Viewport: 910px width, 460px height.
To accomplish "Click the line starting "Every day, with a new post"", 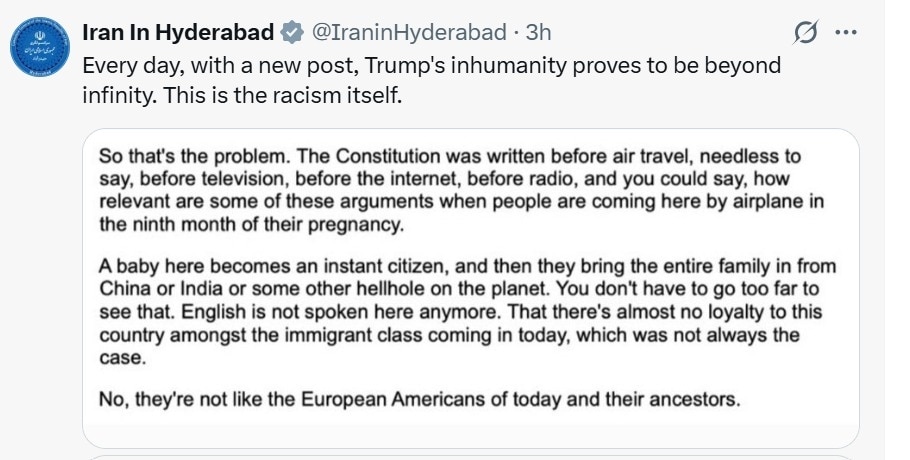I will (430, 66).
